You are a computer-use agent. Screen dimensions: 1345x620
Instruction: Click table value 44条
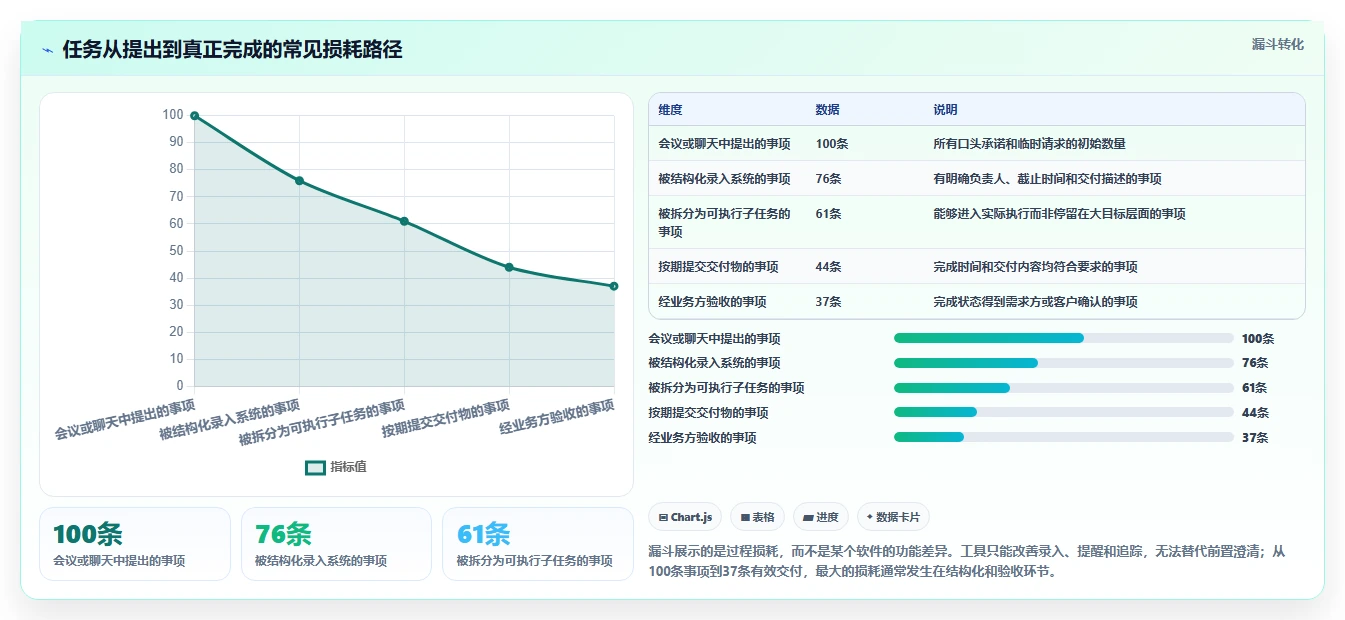pyautogui.click(x=828, y=267)
